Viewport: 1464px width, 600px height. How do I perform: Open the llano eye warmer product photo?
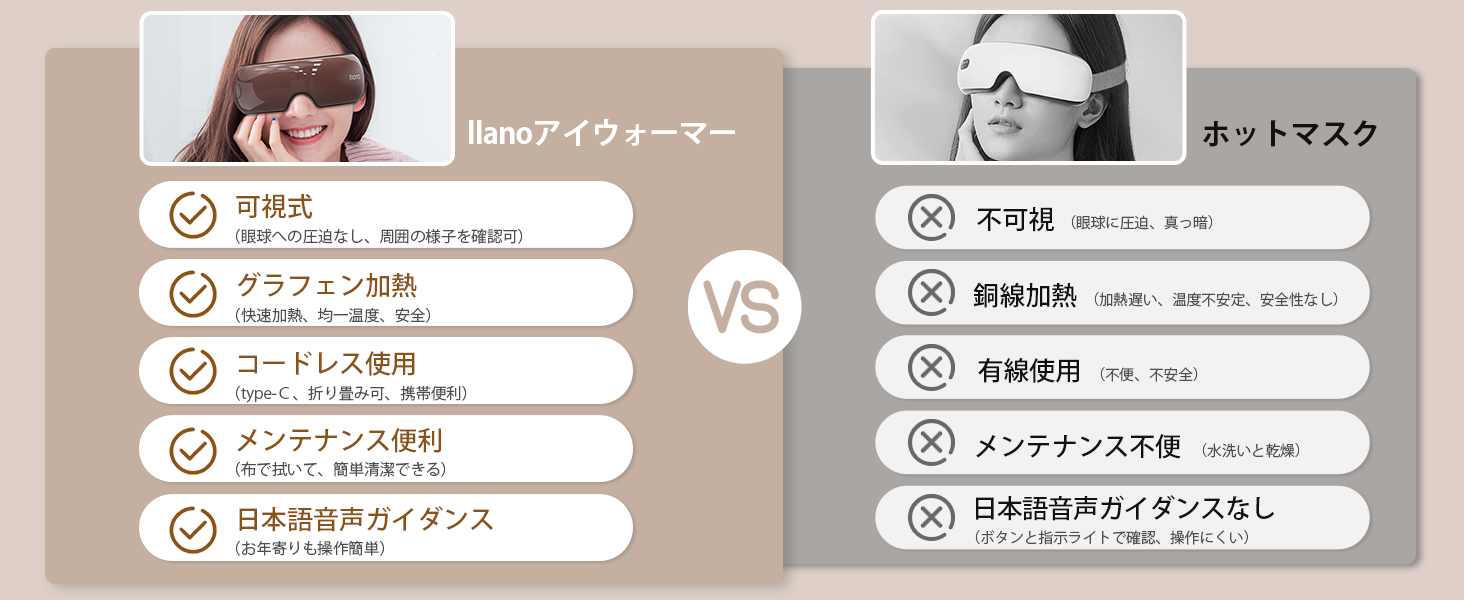click(x=297, y=88)
